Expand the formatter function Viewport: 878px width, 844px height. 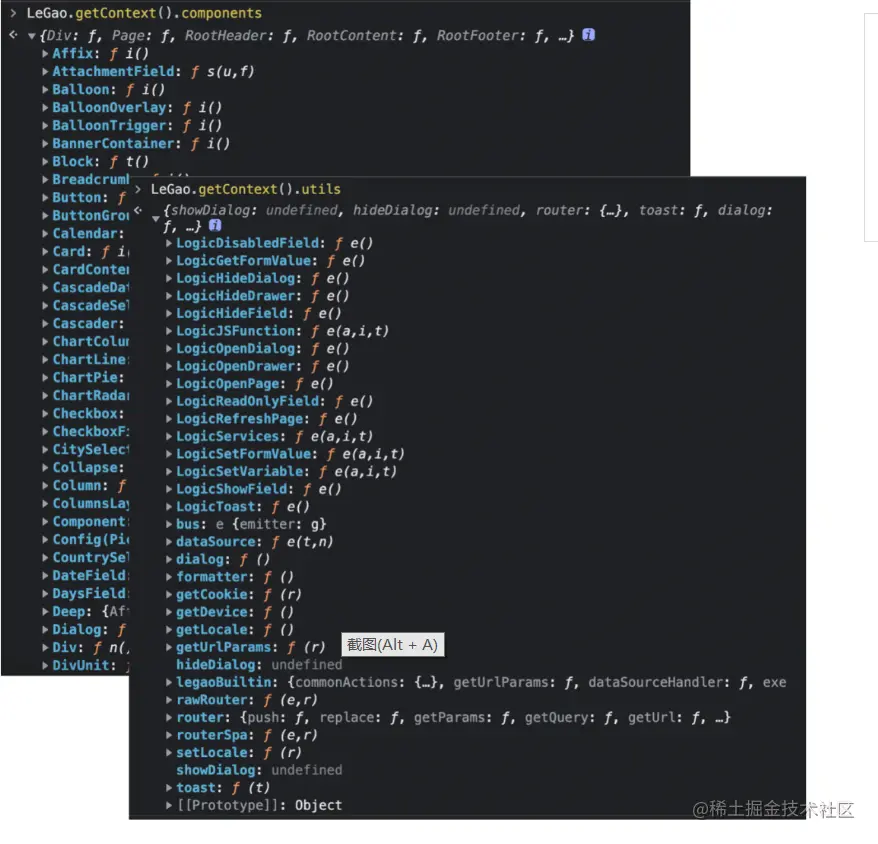[169, 577]
